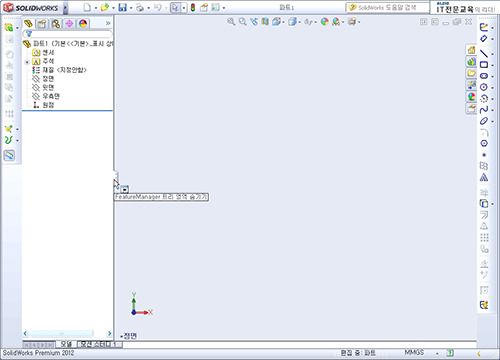Screen dimensions: 500x360
Task: Print using the Print icon
Action: point(140,7)
